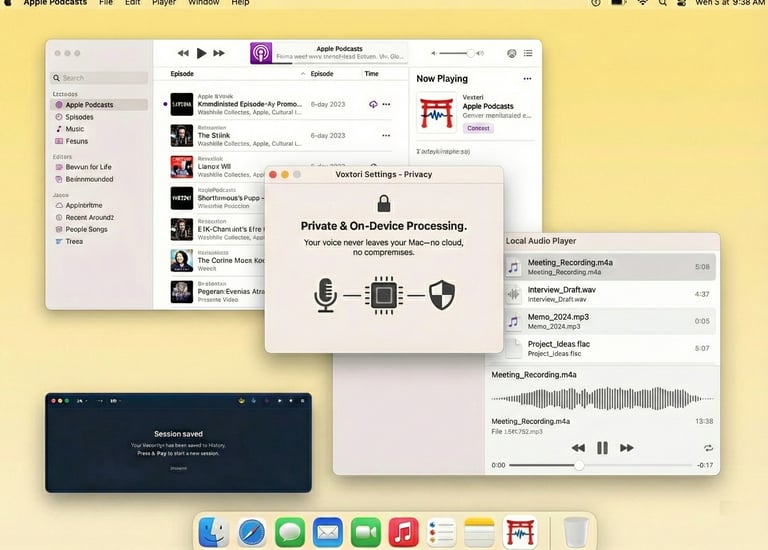The height and width of the screenshot is (550, 768).
Task: Click the Meeting_Recording waveform display
Action: [x=602, y=399]
